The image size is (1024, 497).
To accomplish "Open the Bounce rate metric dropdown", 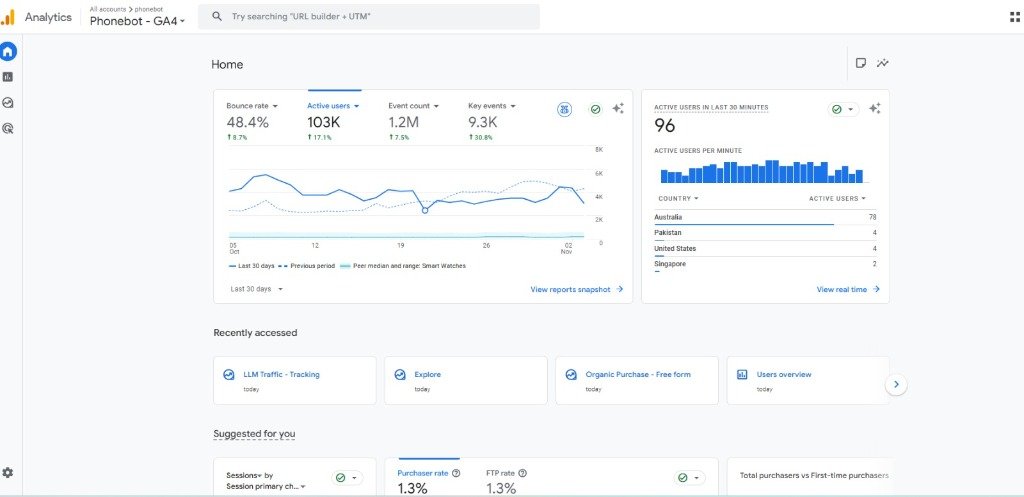I will click(x=252, y=106).
